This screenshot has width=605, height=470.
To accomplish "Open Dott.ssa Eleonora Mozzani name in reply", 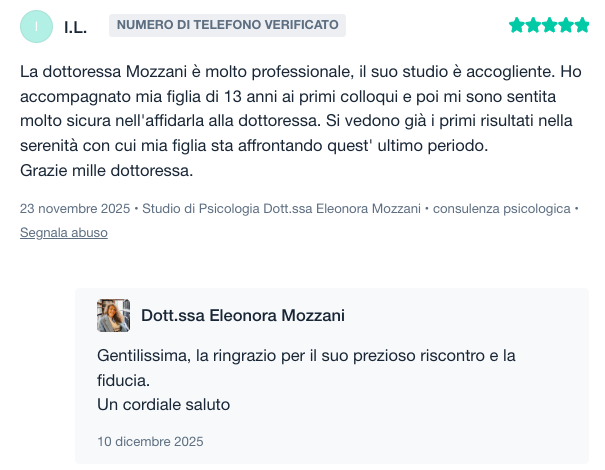I will coord(243,316).
